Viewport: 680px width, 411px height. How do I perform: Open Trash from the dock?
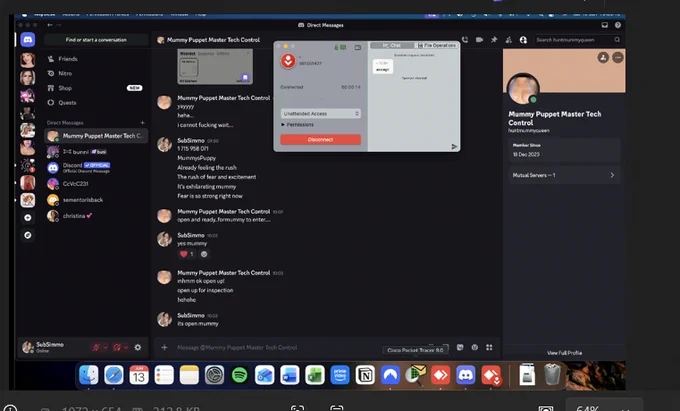pos(552,374)
